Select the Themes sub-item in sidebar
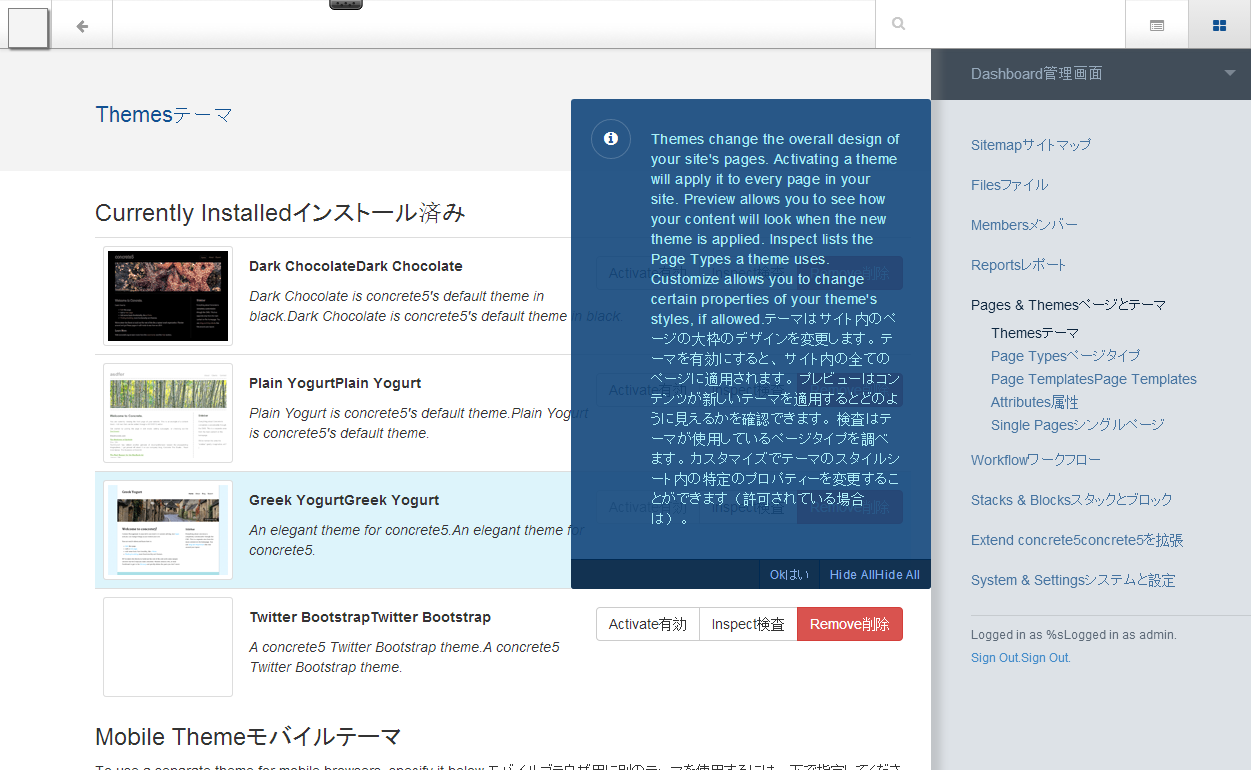The height and width of the screenshot is (770, 1251). (x=1035, y=333)
